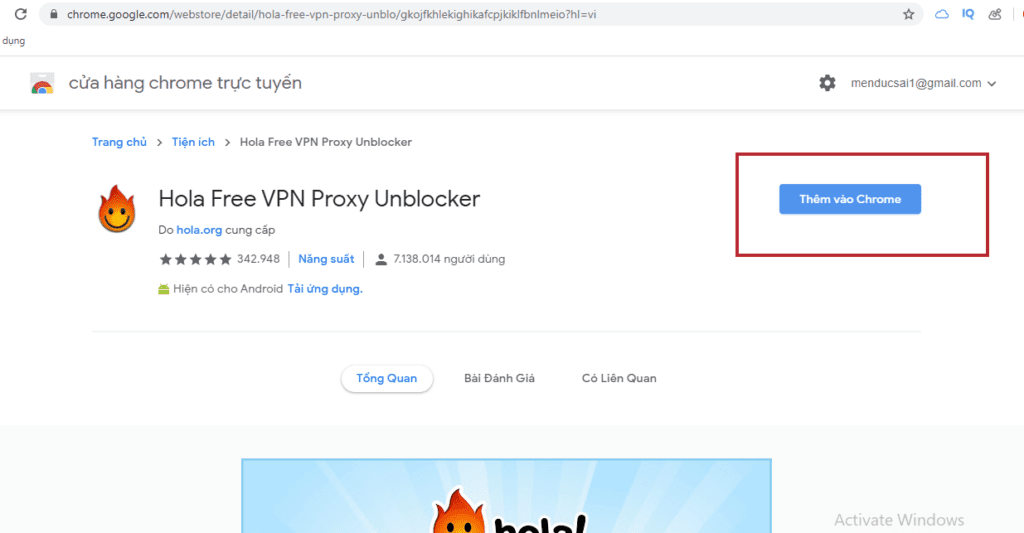Open the hola.org provider link
The image size is (1024, 533).
(x=199, y=230)
